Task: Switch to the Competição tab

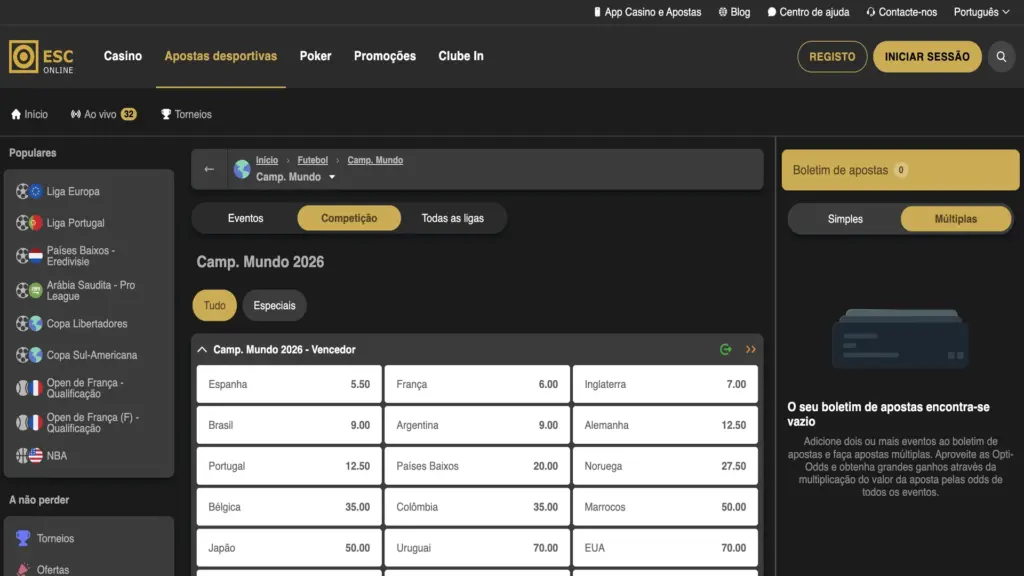Action: point(349,218)
